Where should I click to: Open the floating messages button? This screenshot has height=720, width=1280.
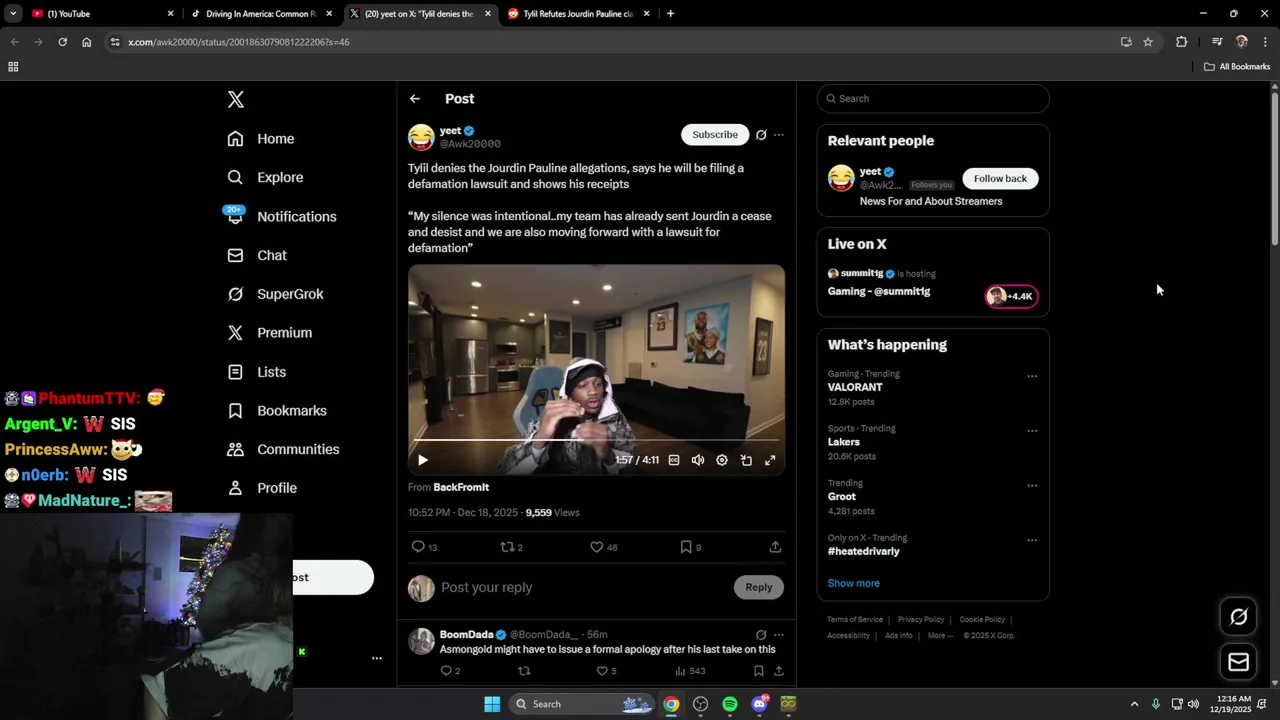coord(1239,662)
